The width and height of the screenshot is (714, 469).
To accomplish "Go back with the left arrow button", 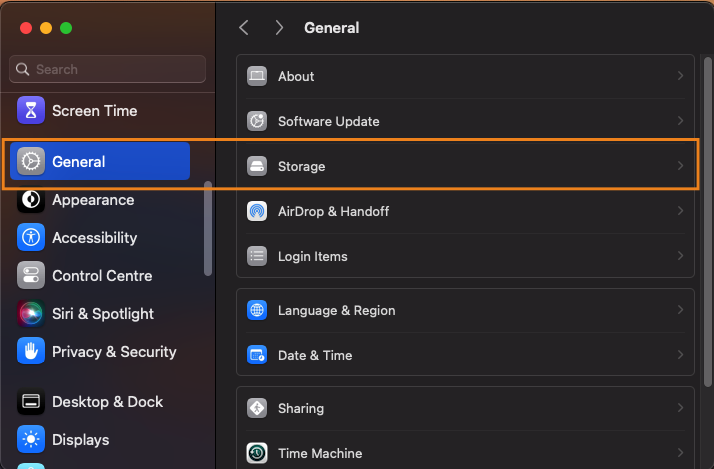I will click(x=244, y=28).
